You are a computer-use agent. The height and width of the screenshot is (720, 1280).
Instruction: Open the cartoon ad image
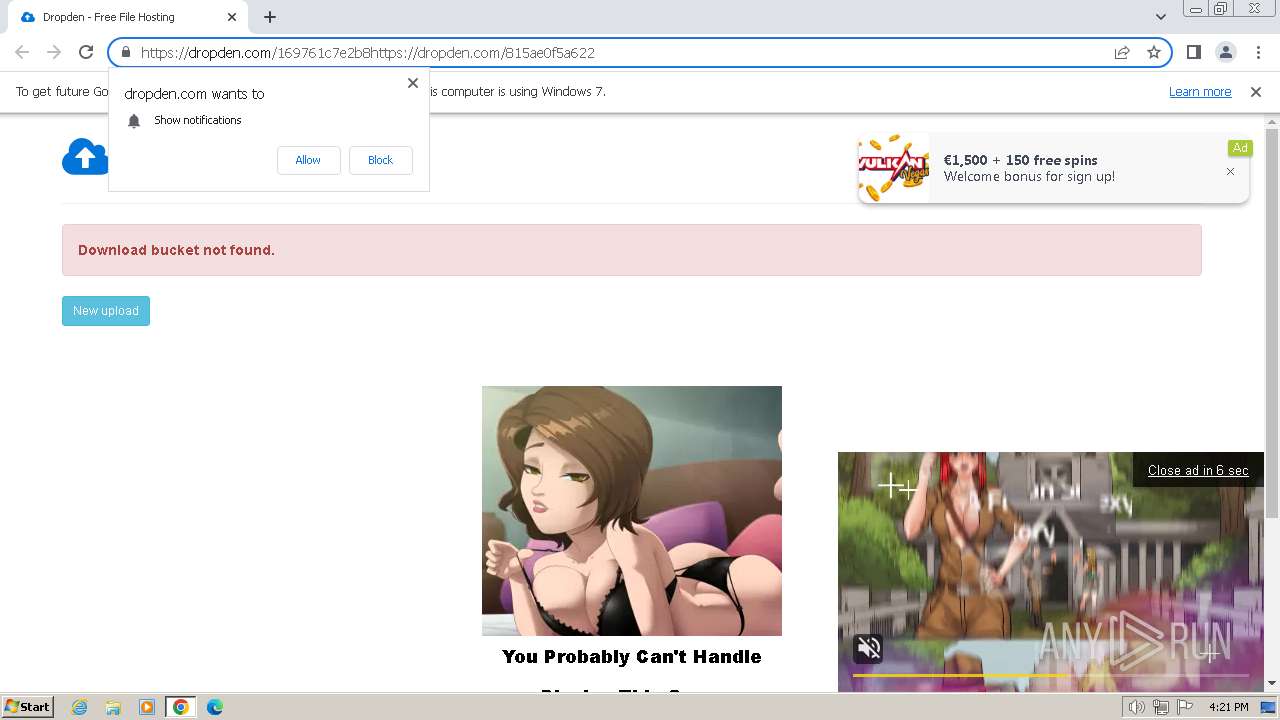tap(632, 511)
